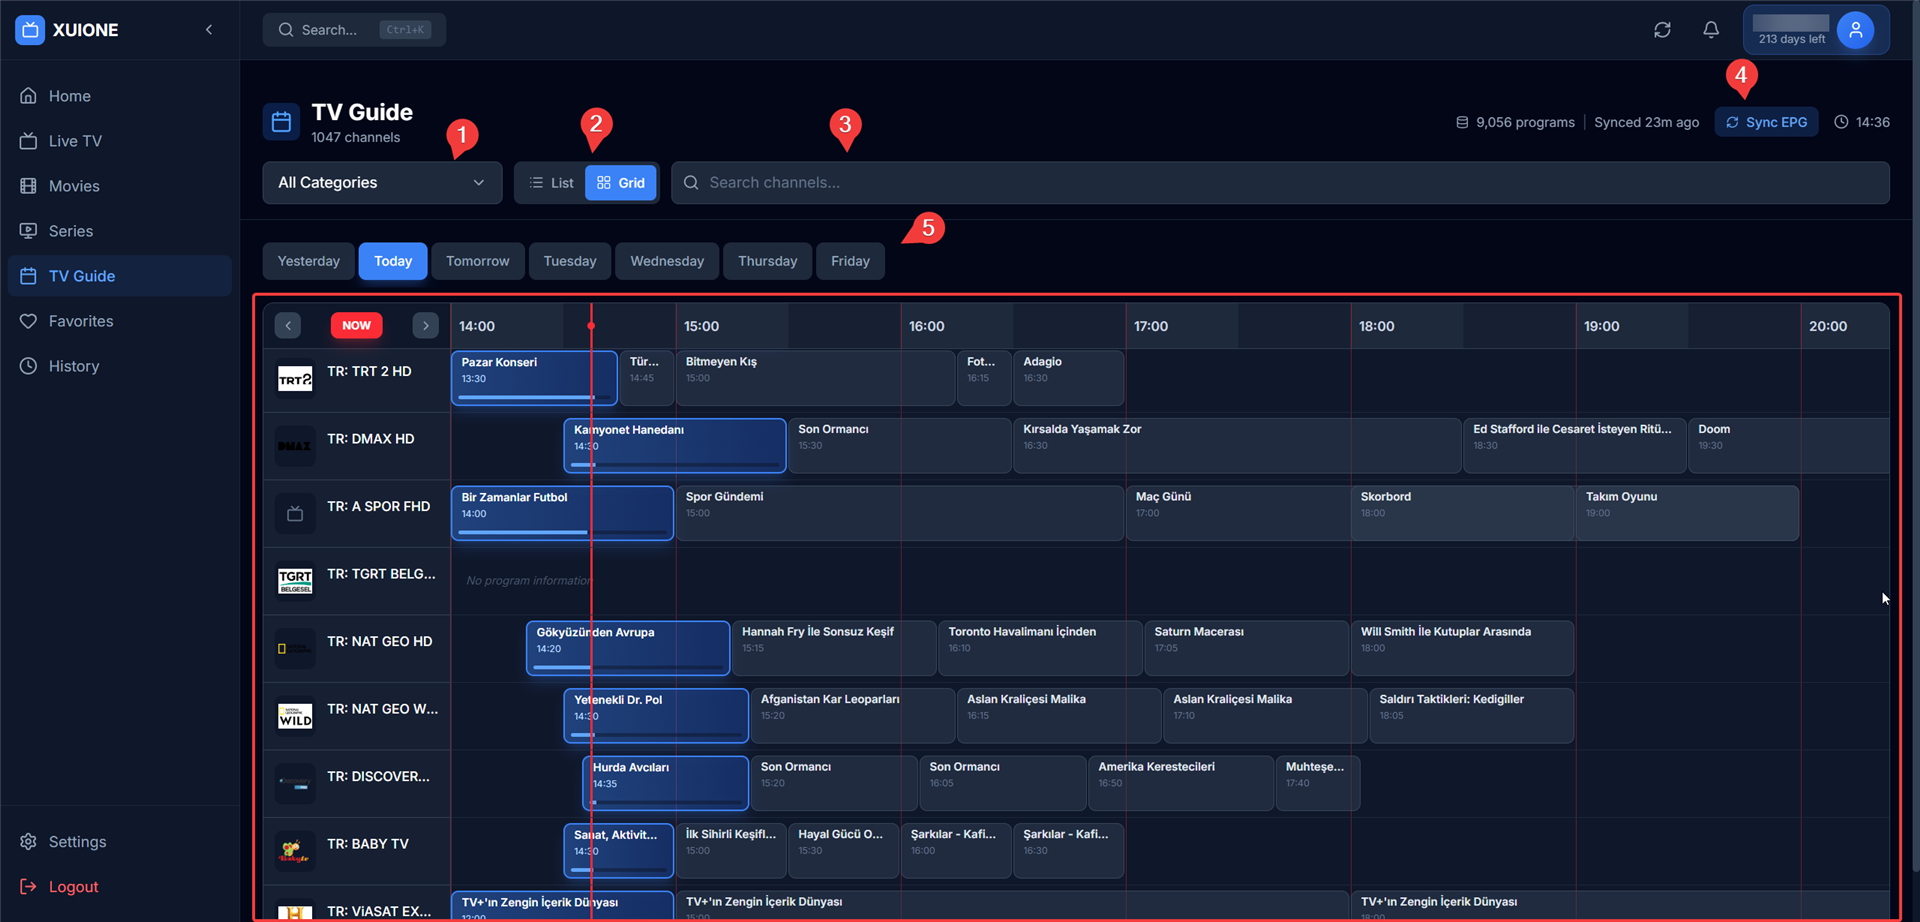Click the refresh icon near notifications

tap(1662, 29)
